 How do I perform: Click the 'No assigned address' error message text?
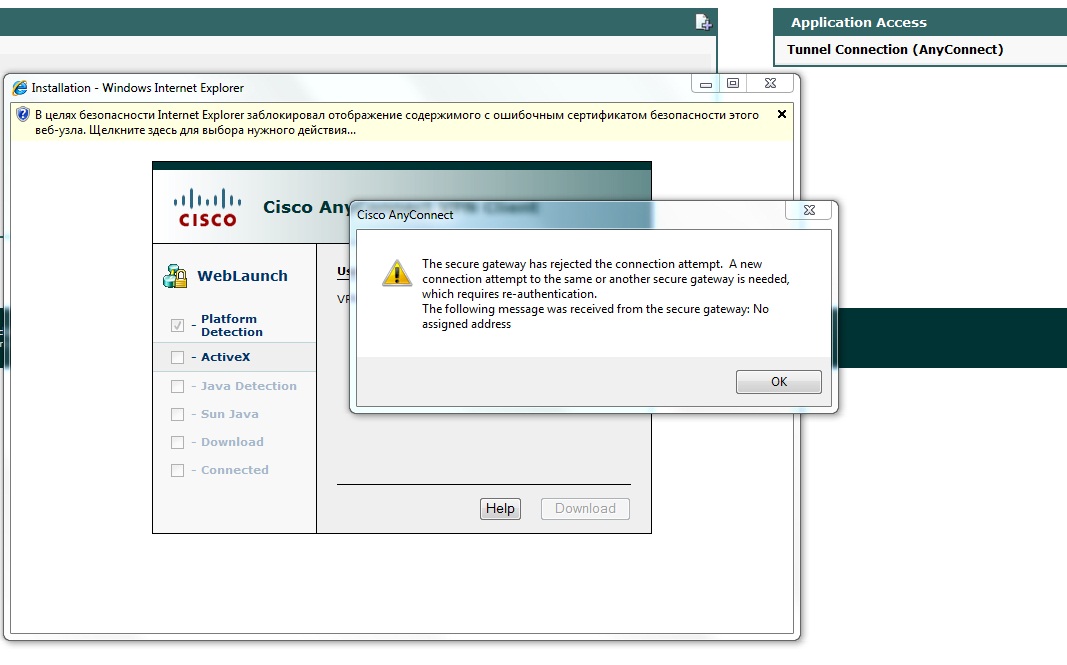pyautogui.click(x=595, y=317)
